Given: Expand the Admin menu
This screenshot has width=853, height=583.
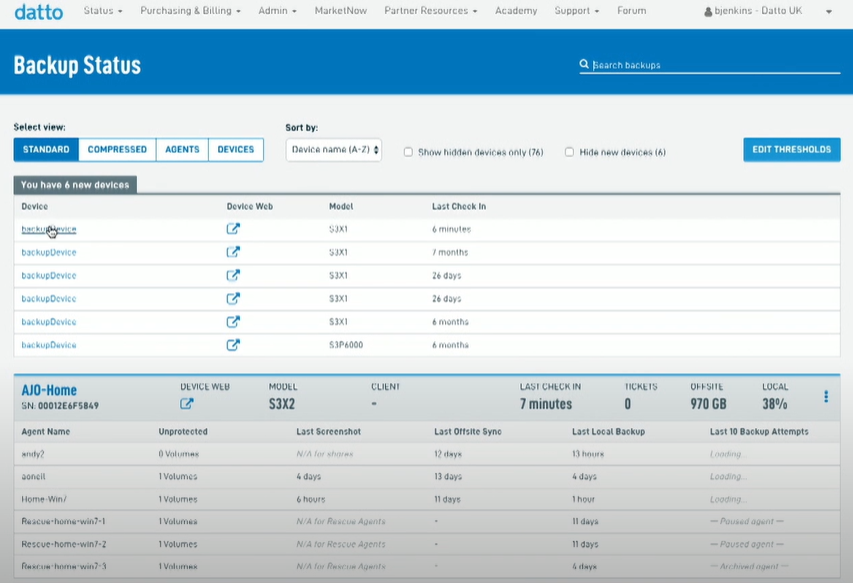Looking at the screenshot, I should click(277, 10).
